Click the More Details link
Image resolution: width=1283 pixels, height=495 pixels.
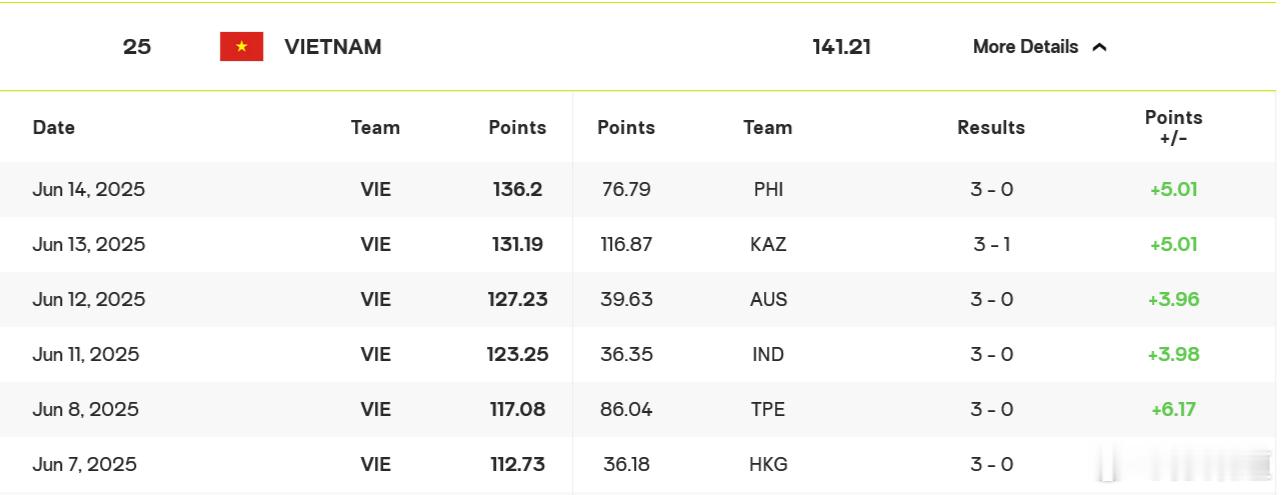point(1025,47)
